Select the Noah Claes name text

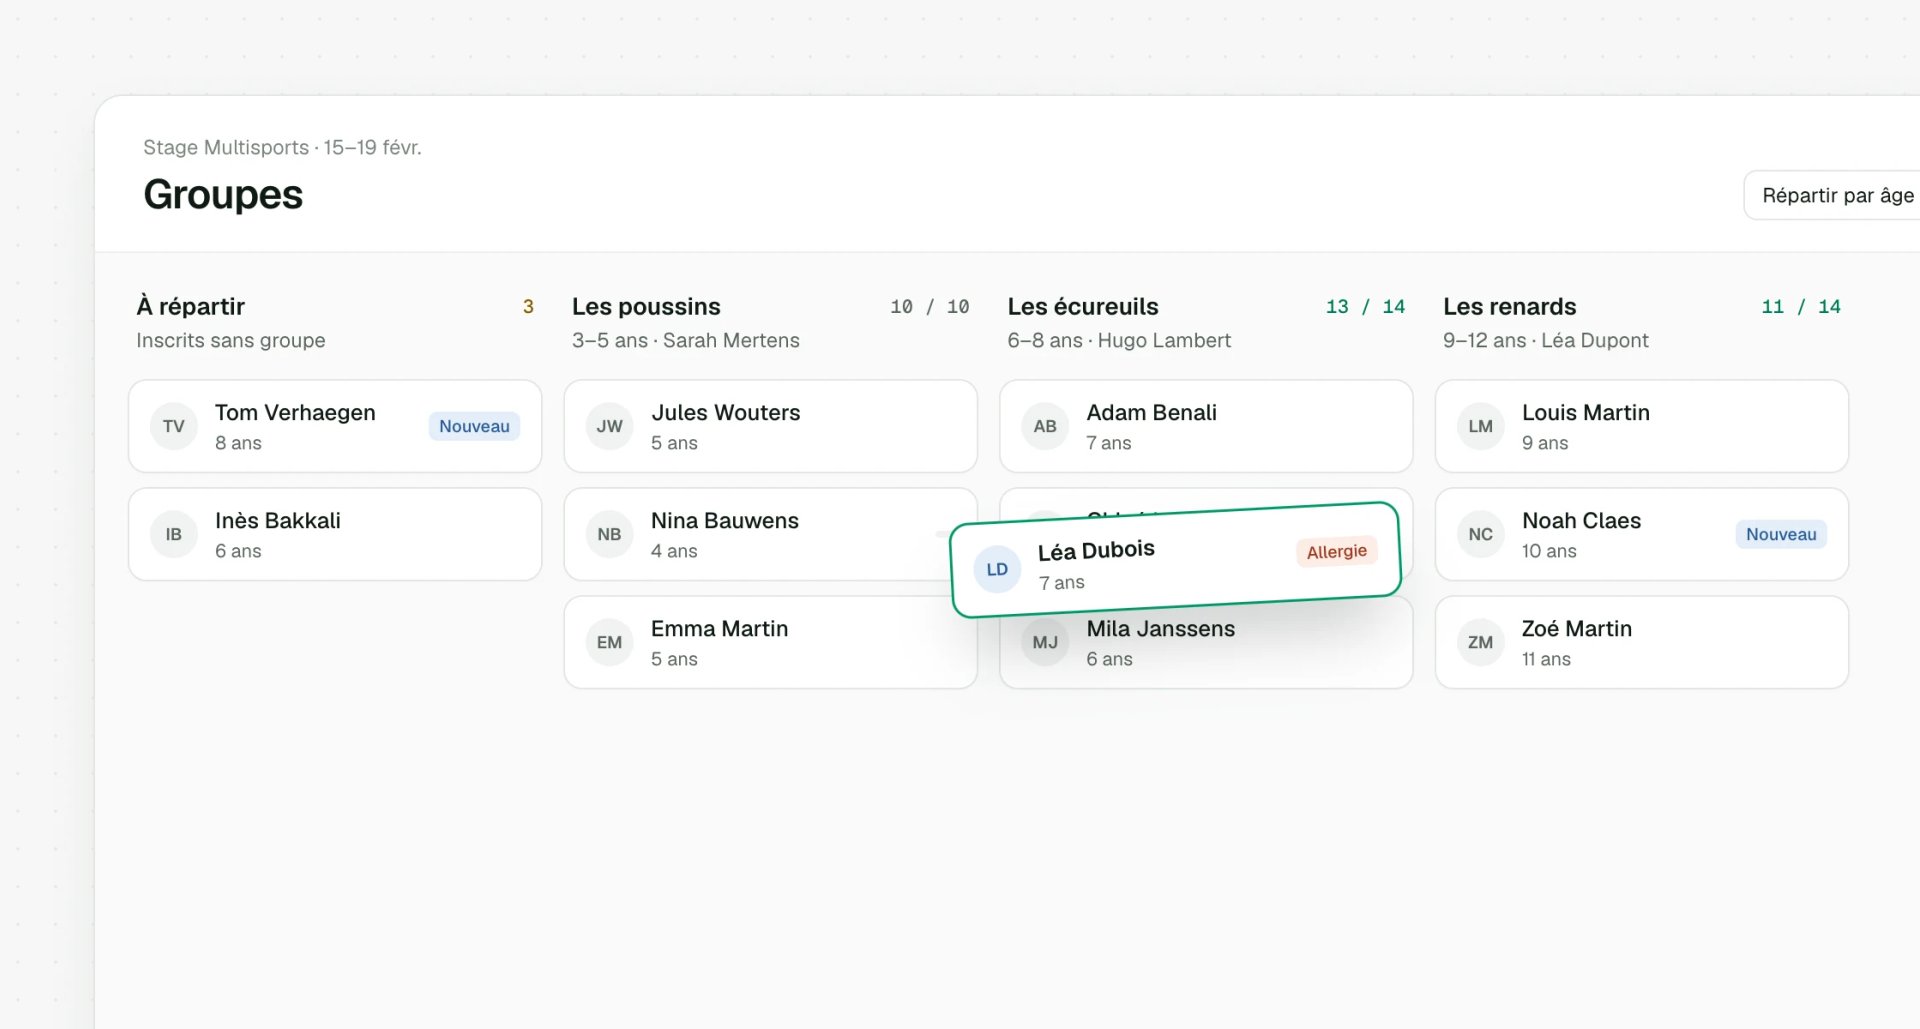click(x=1582, y=520)
